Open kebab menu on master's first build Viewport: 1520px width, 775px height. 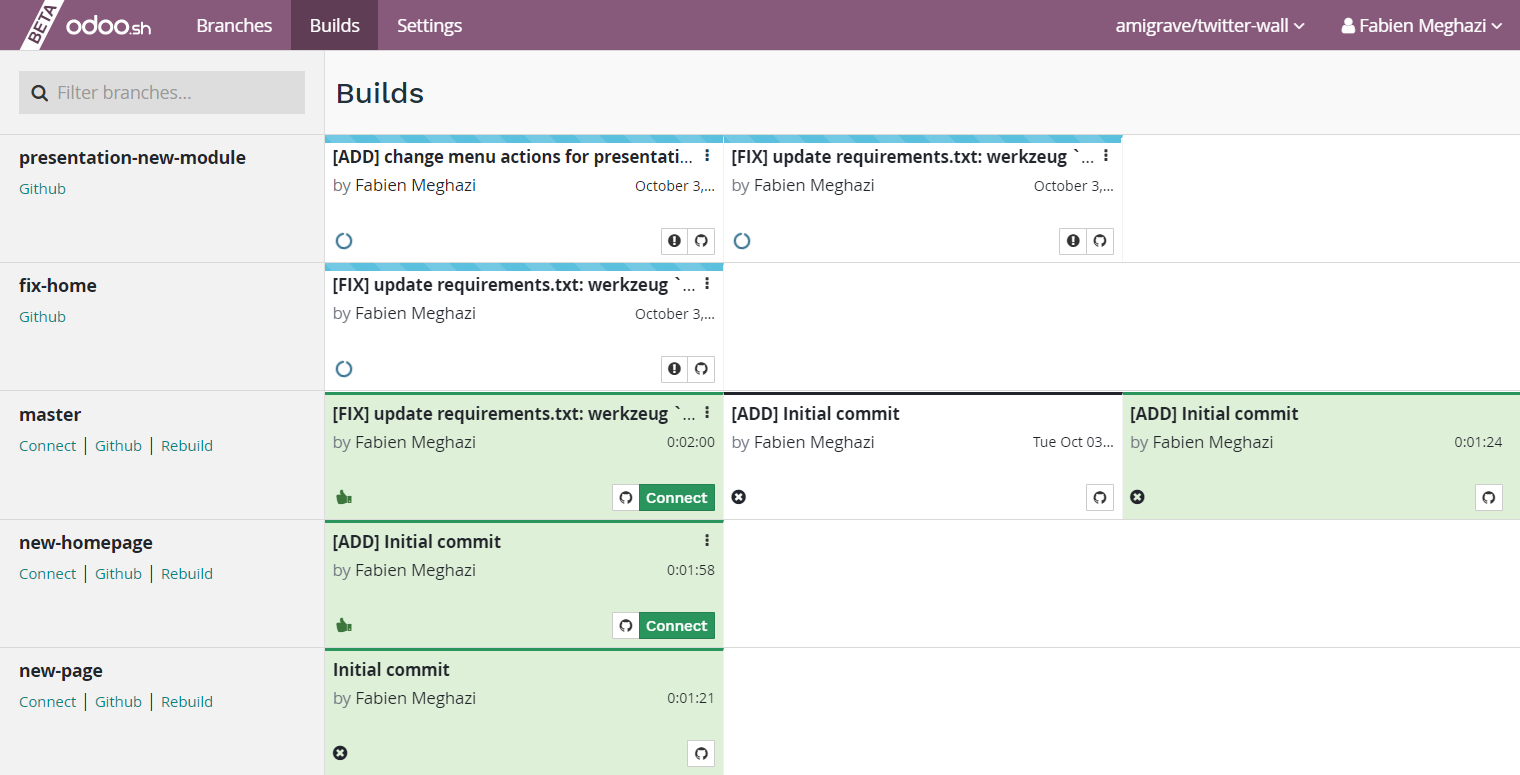pos(707,413)
